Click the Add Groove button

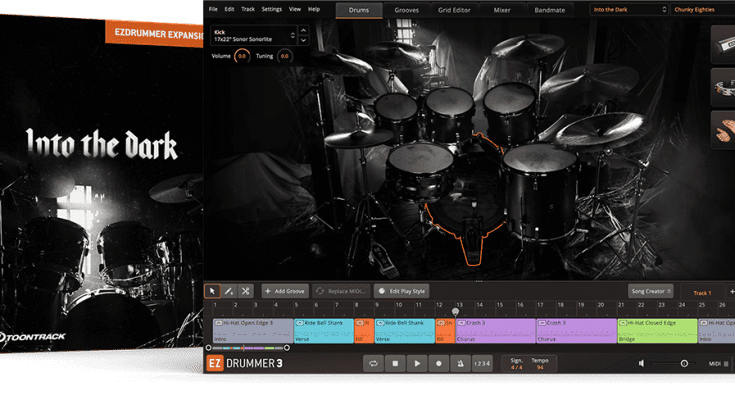(285, 290)
